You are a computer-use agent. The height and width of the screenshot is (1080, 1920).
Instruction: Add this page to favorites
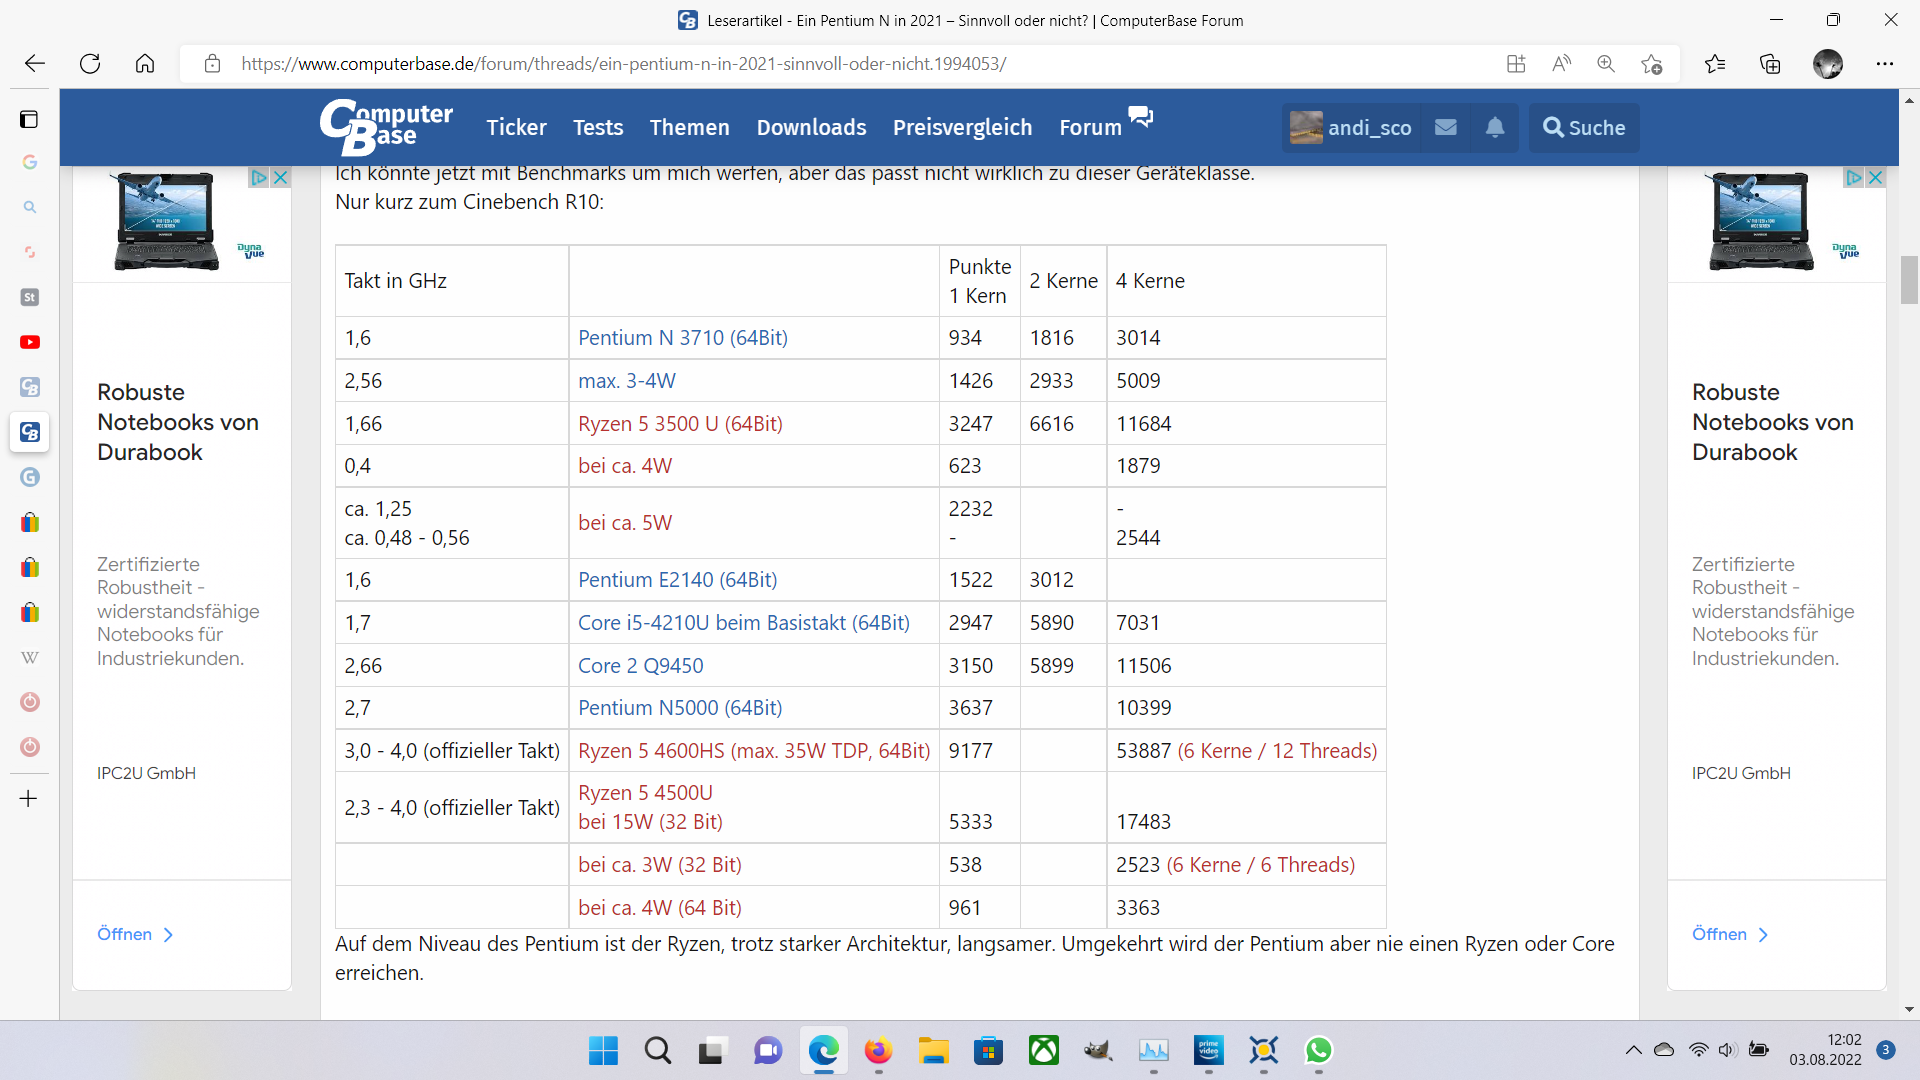click(x=1651, y=64)
